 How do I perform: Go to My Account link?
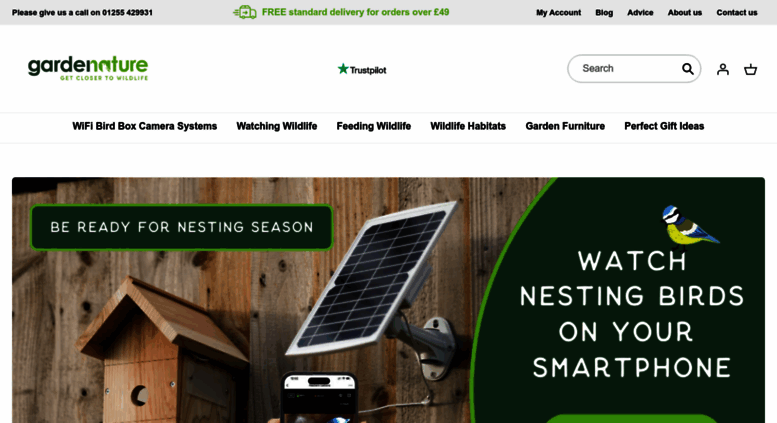click(558, 12)
